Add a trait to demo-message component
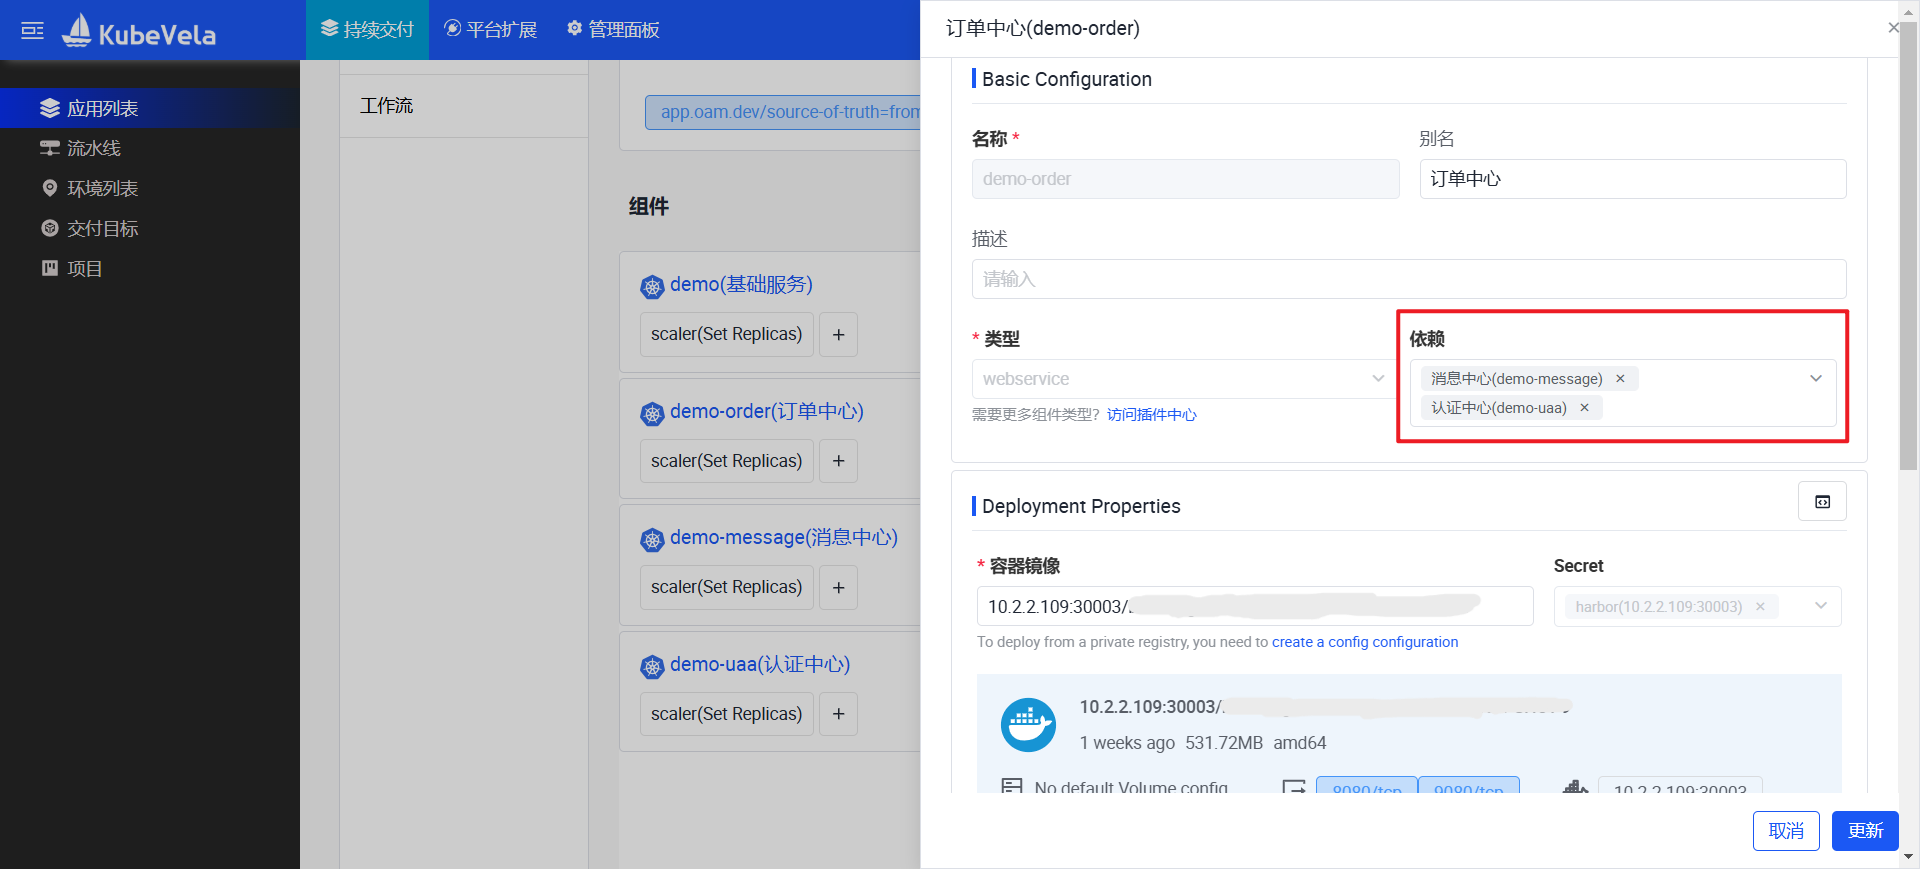The width and height of the screenshot is (1920, 869). pyautogui.click(x=838, y=587)
